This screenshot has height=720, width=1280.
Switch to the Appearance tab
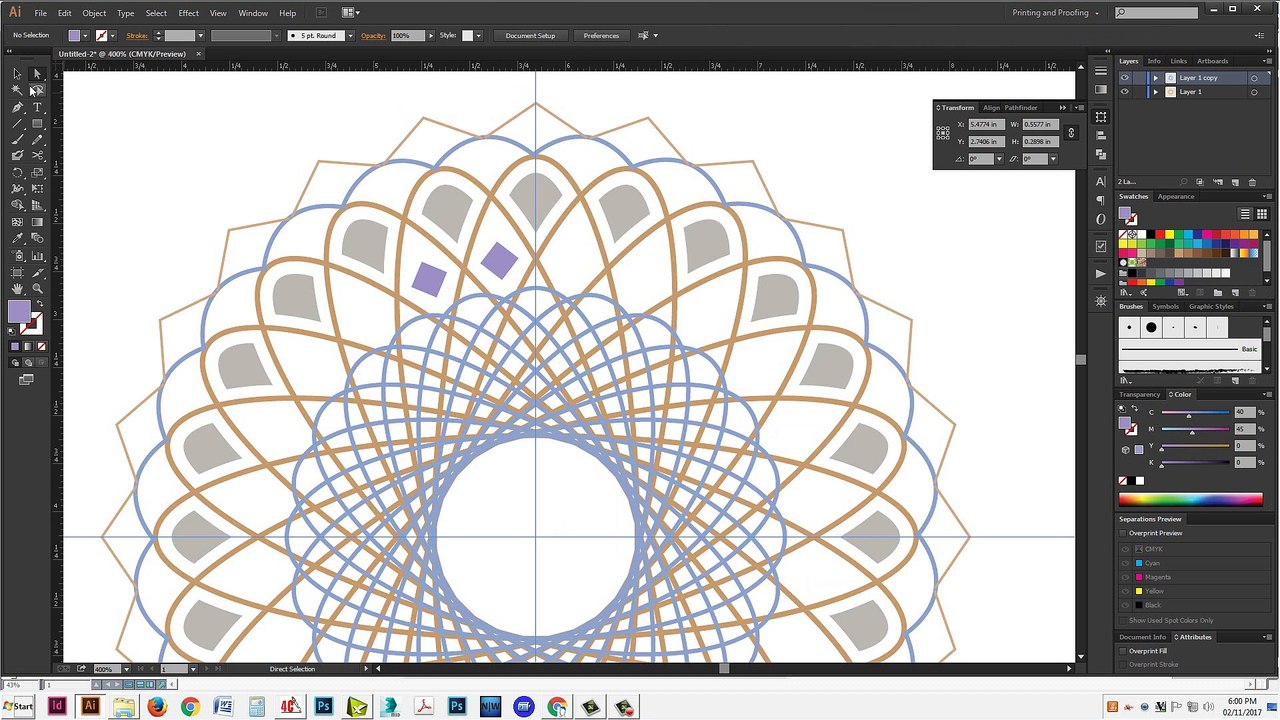1176,197
